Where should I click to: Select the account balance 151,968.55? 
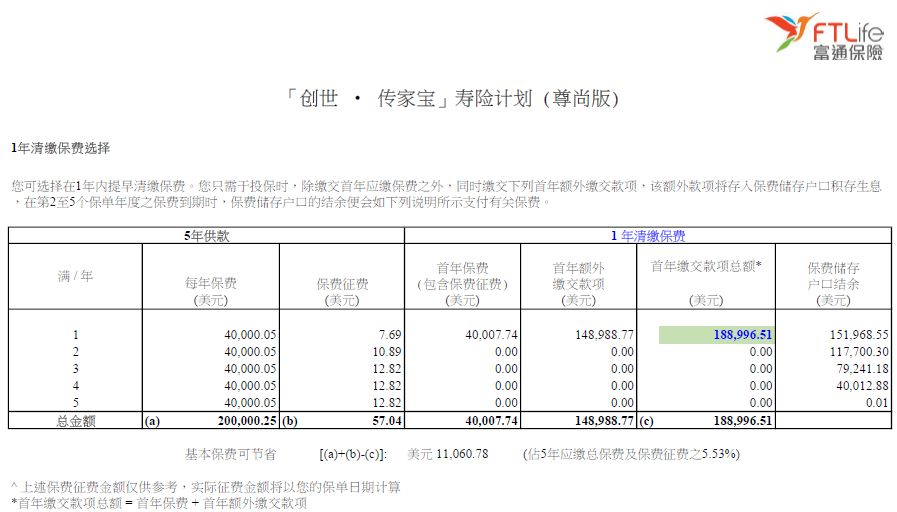point(859,335)
